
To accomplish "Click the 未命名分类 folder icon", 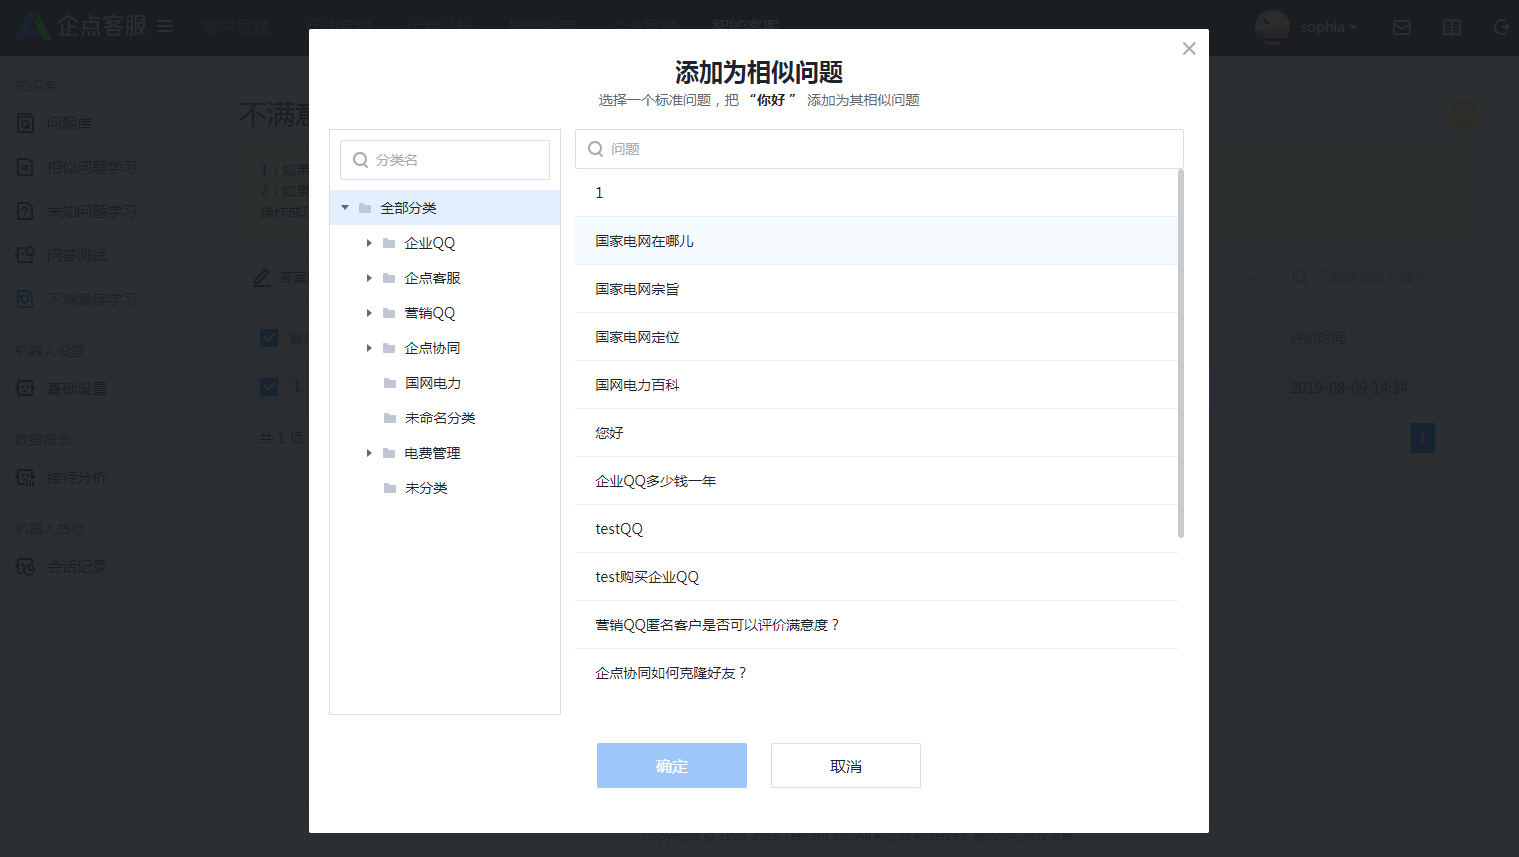I will (x=390, y=418).
